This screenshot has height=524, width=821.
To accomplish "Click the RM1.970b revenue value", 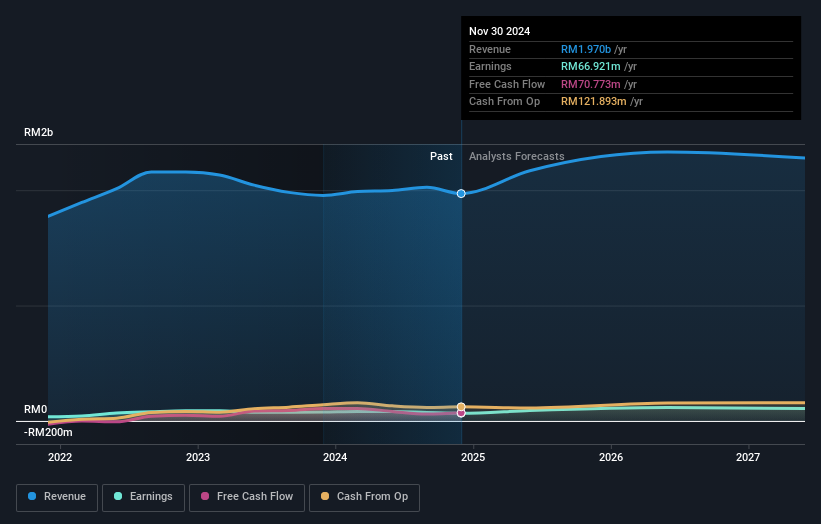I will [586, 49].
